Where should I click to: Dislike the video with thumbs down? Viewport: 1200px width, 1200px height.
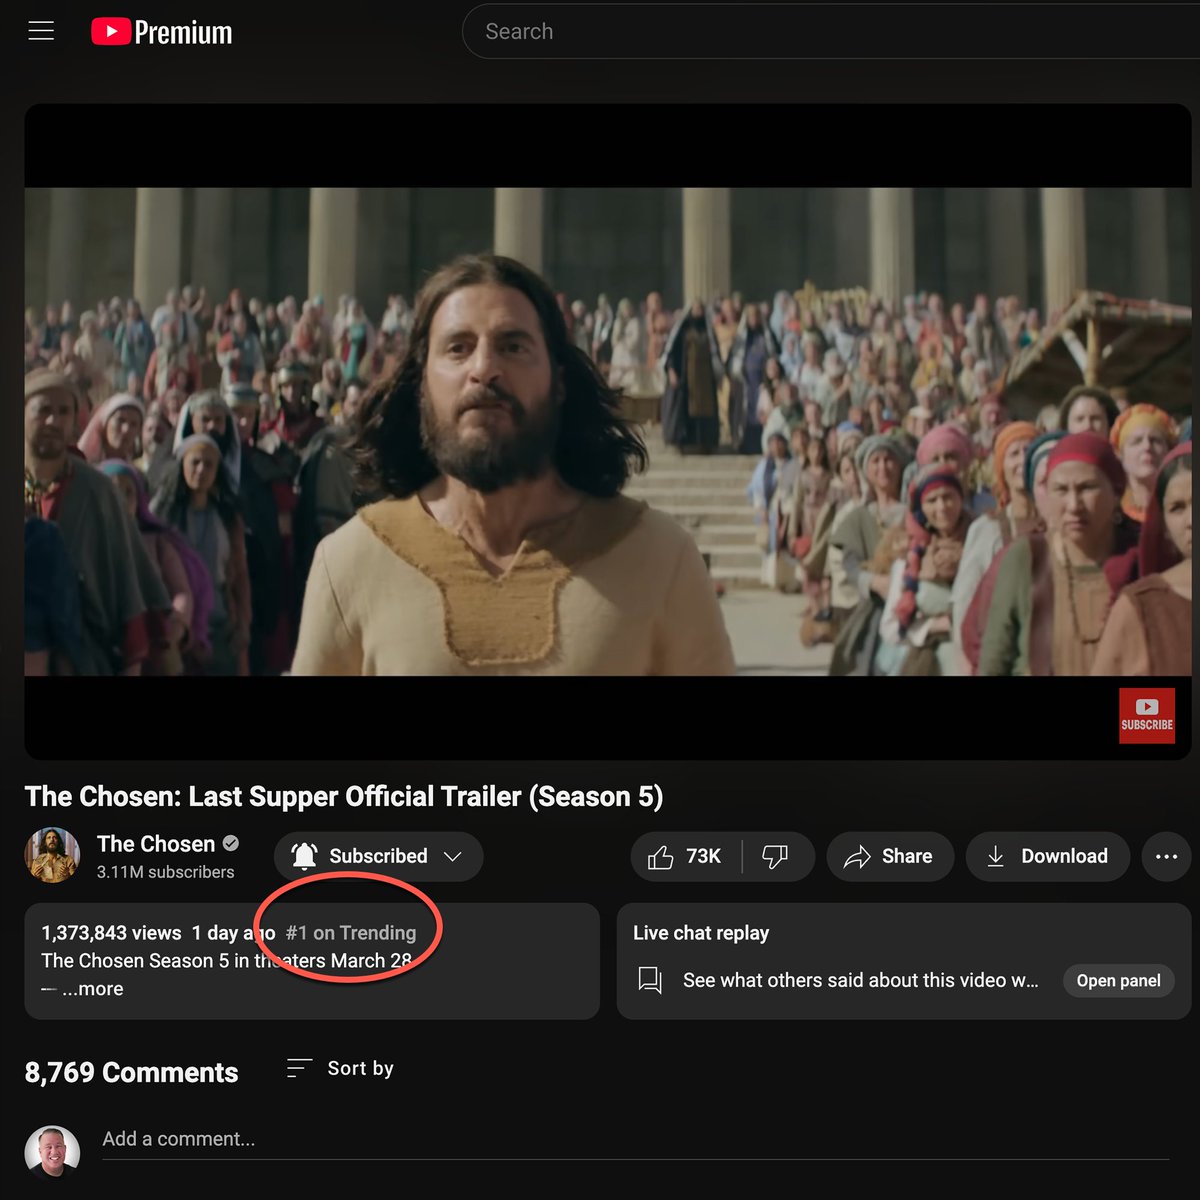(776, 857)
